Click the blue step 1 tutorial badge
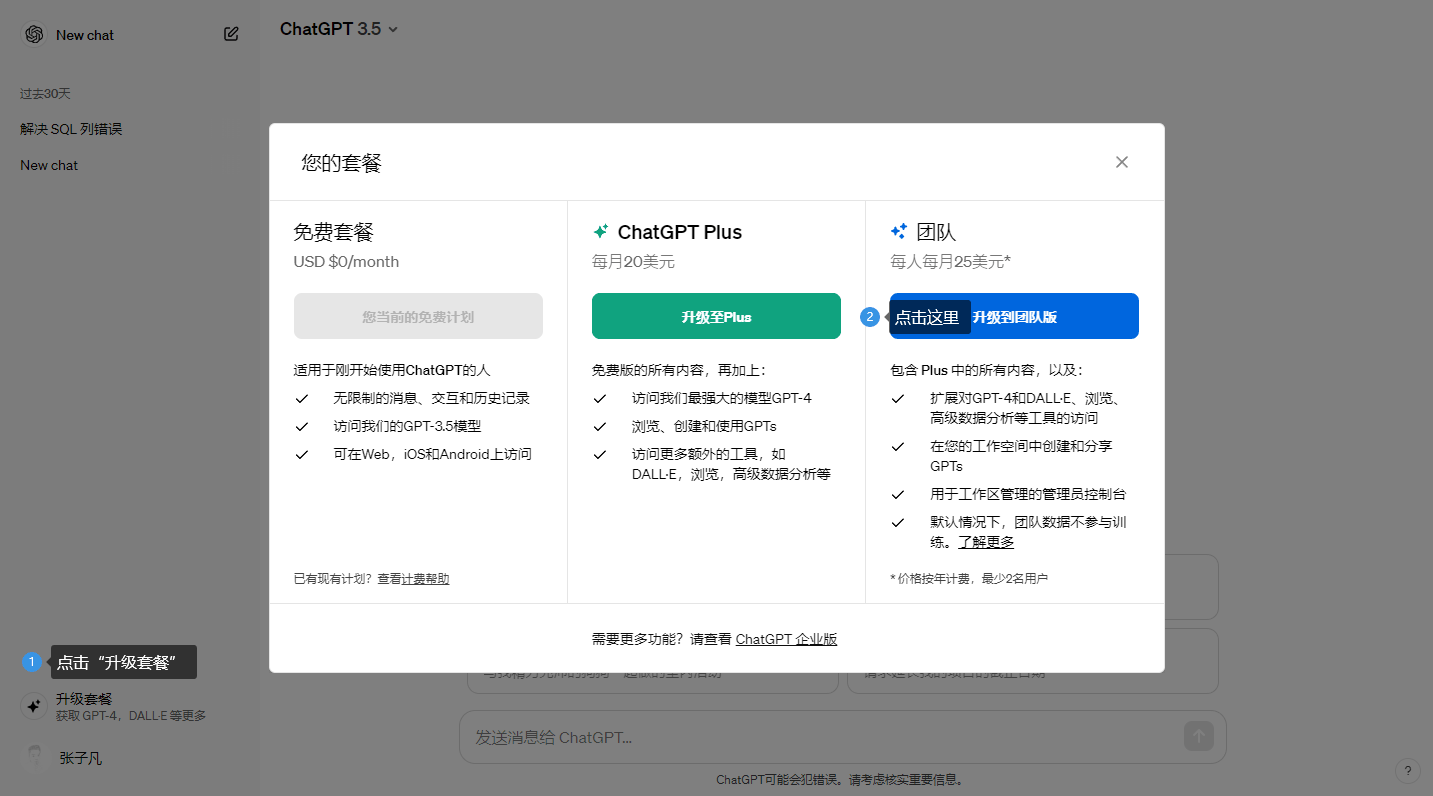The height and width of the screenshot is (796, 1433). coord(31,661)
